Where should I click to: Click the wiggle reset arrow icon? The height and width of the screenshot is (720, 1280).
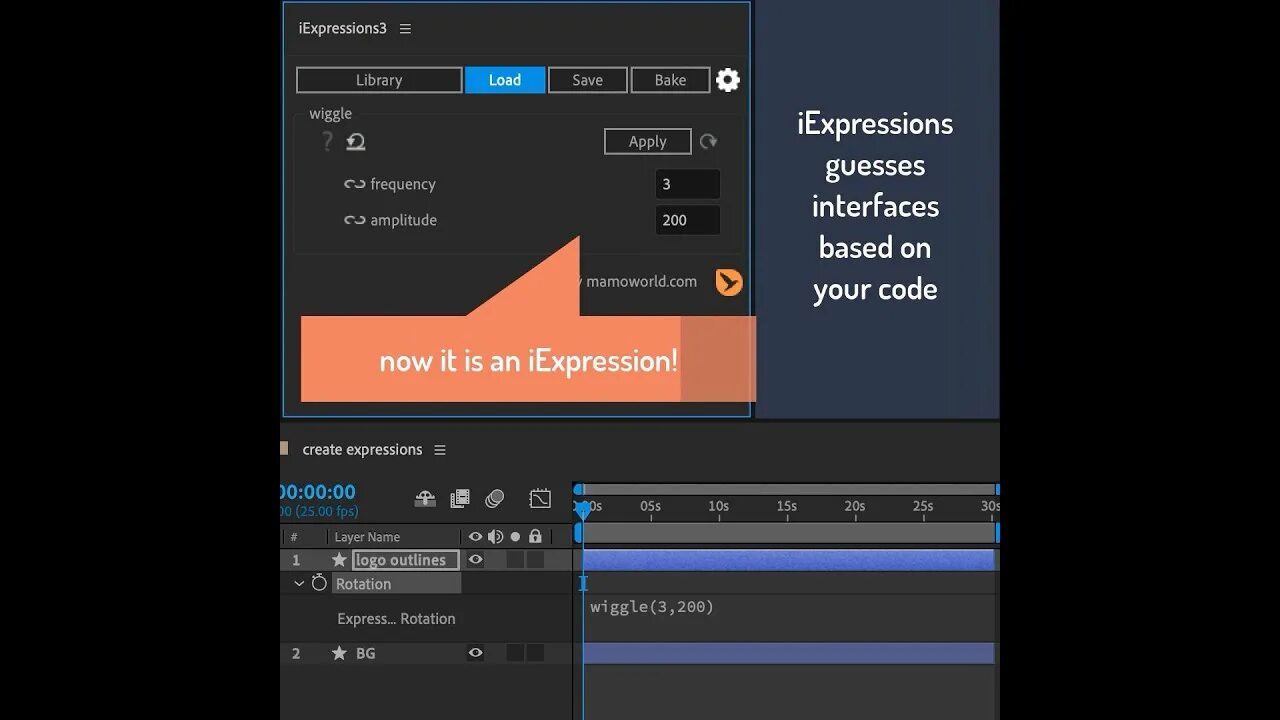click(x=356, y=142)
